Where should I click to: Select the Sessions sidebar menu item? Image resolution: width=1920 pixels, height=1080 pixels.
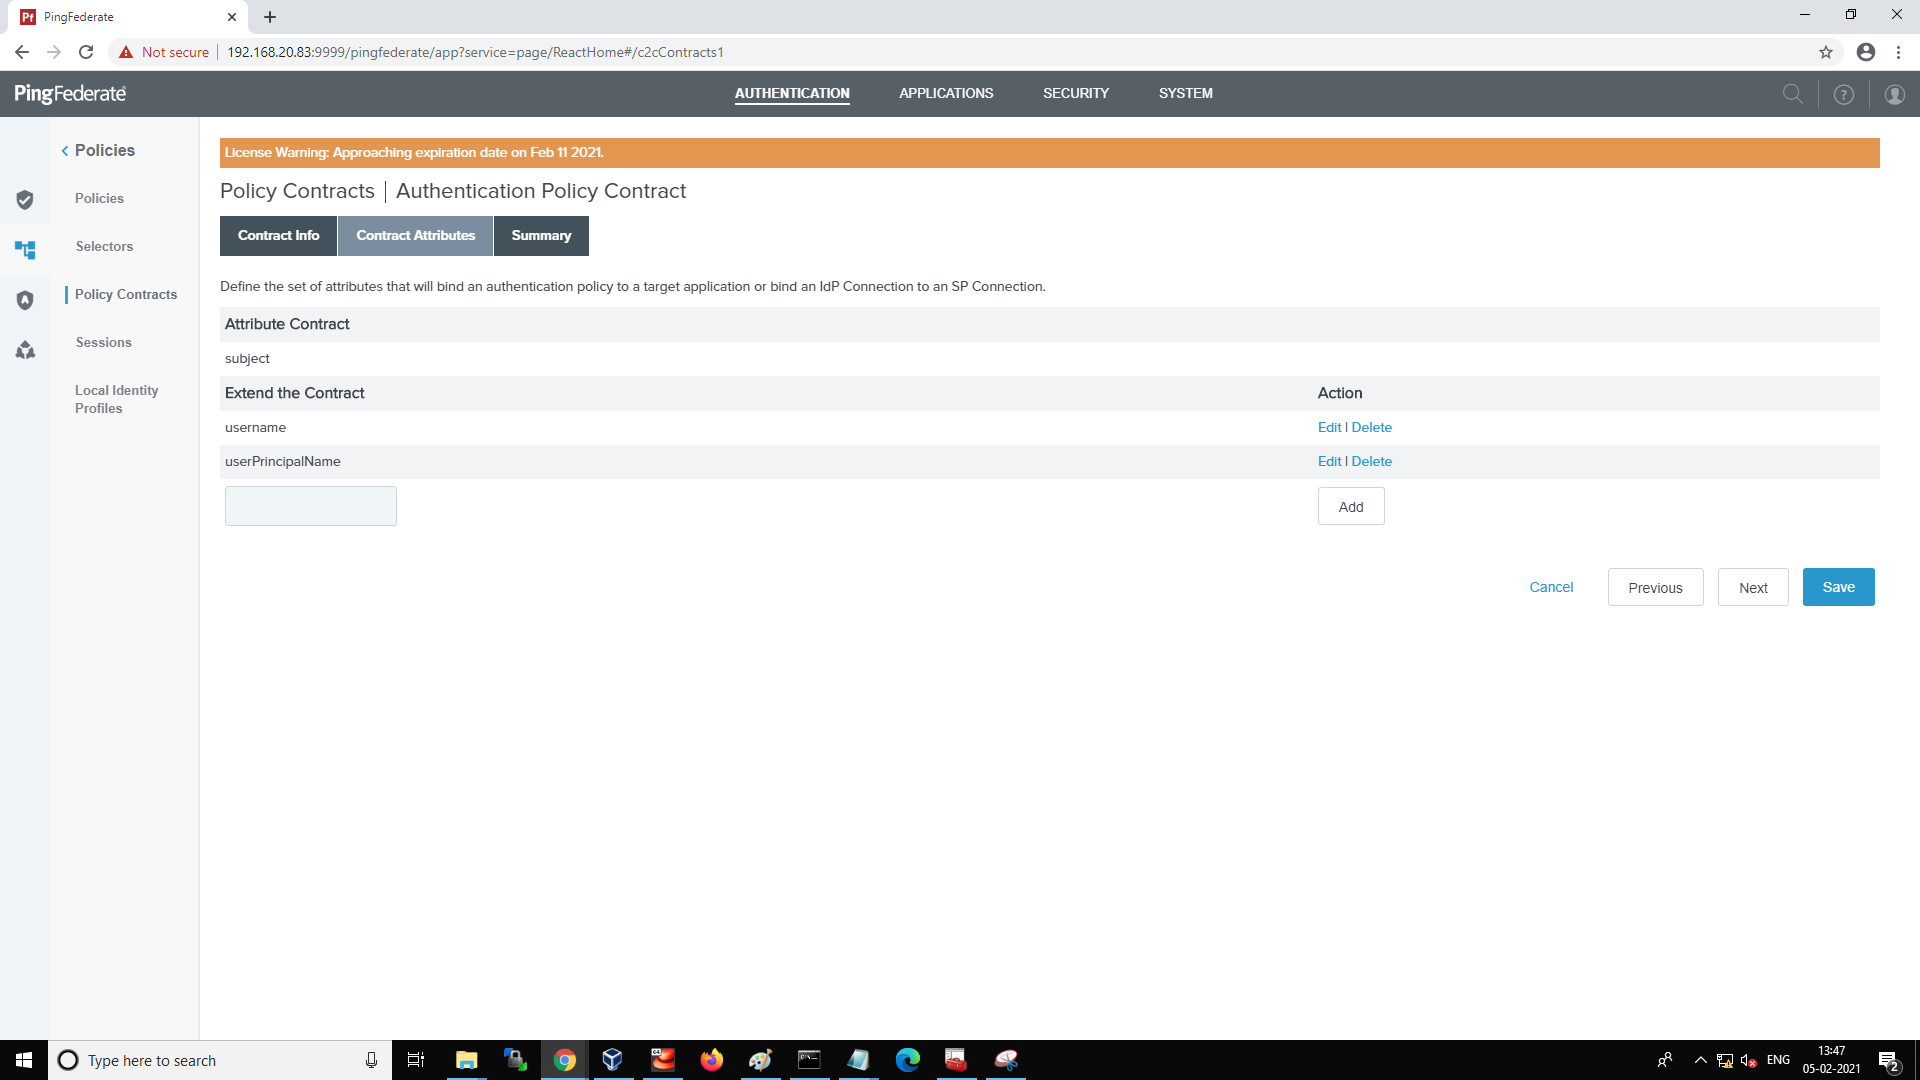tap(103, 342)
